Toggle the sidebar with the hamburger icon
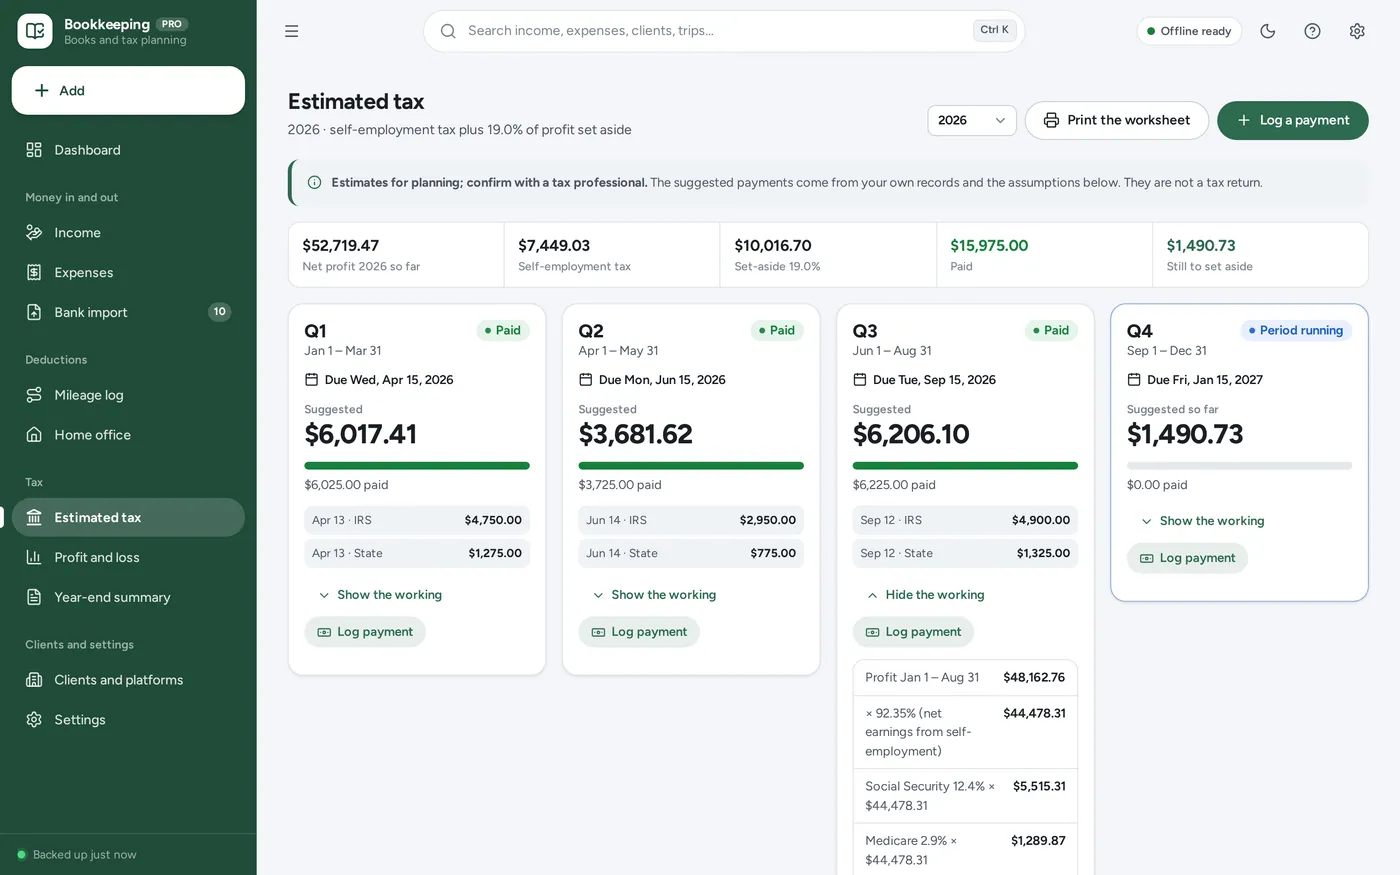1400x875 pixels. (x=292, y=31)
